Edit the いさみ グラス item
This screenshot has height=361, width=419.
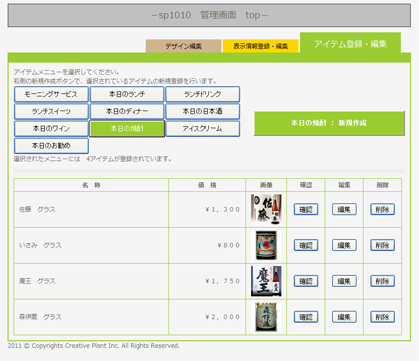pyautogui.click(x=344, y=245)
